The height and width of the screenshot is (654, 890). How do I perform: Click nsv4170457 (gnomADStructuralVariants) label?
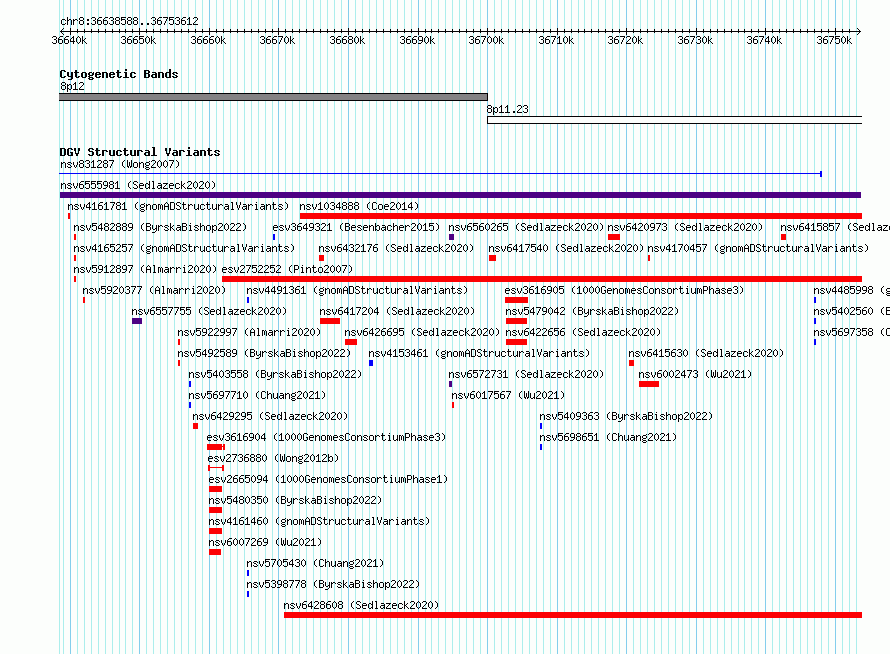point(758,248)
